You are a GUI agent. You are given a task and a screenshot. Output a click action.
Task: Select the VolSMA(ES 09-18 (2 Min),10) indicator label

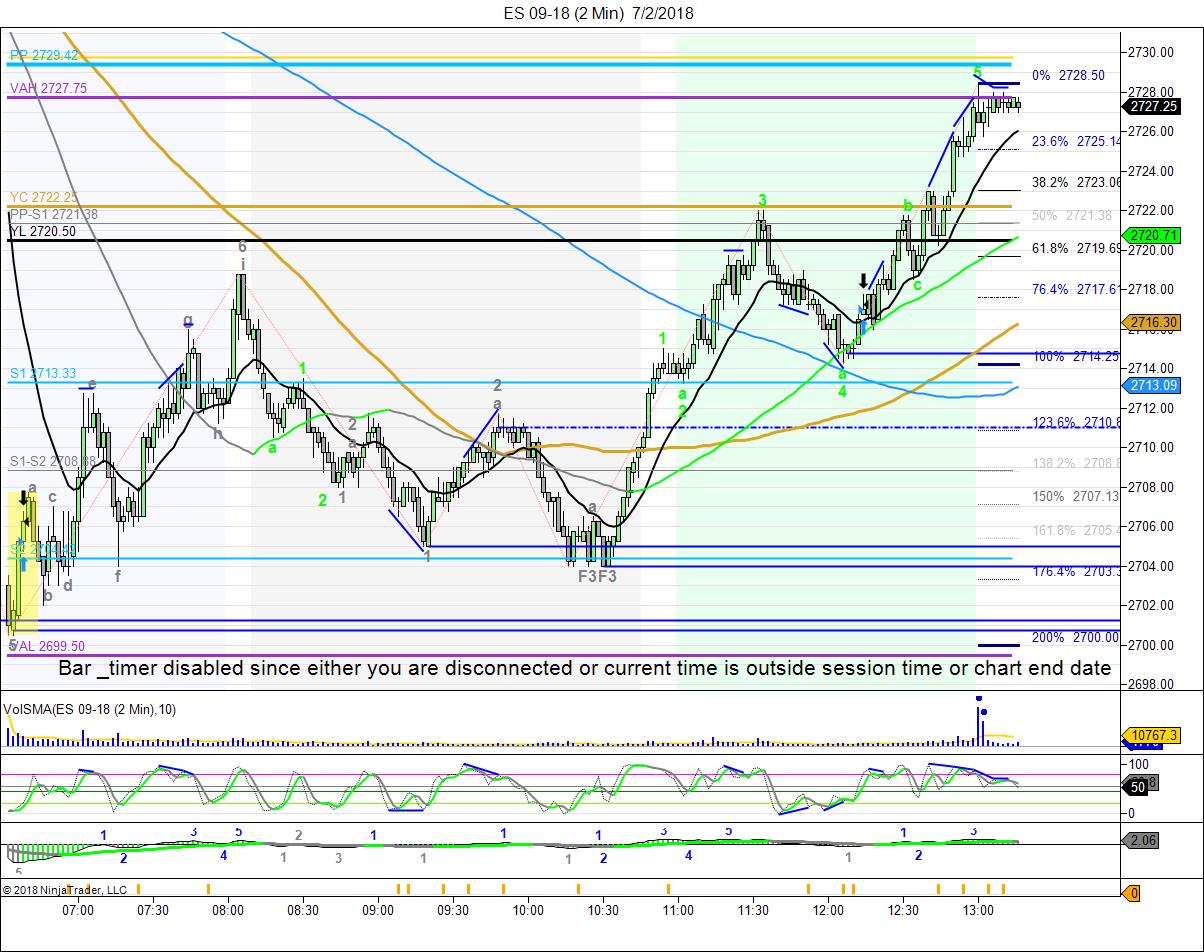pos(90,709)
